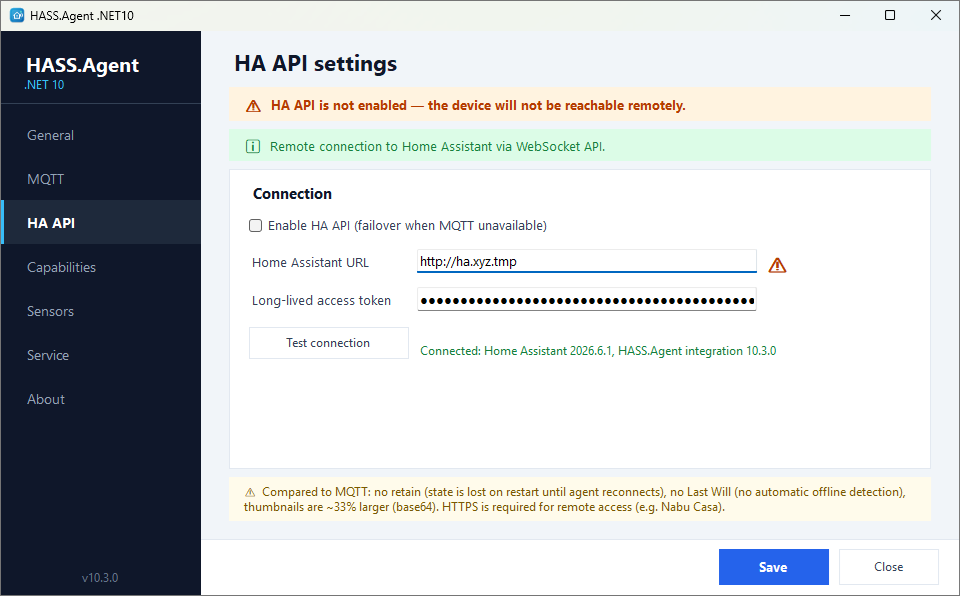Viewport: 960px width, 596px height.
Task: Select the HA API sidebar item
Action: click(101, 223)
